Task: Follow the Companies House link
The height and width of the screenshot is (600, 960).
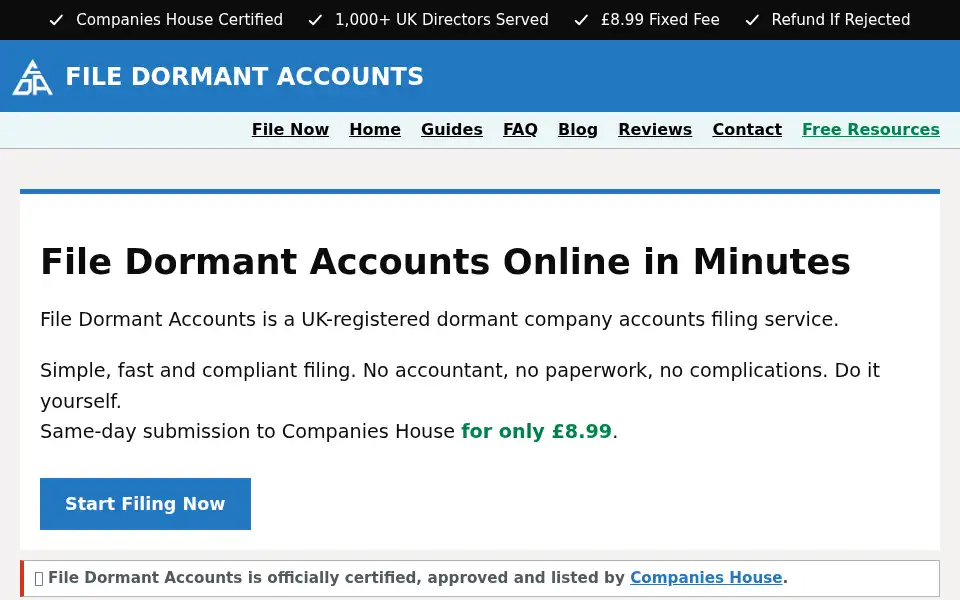Action: click(x=706, y=577)
